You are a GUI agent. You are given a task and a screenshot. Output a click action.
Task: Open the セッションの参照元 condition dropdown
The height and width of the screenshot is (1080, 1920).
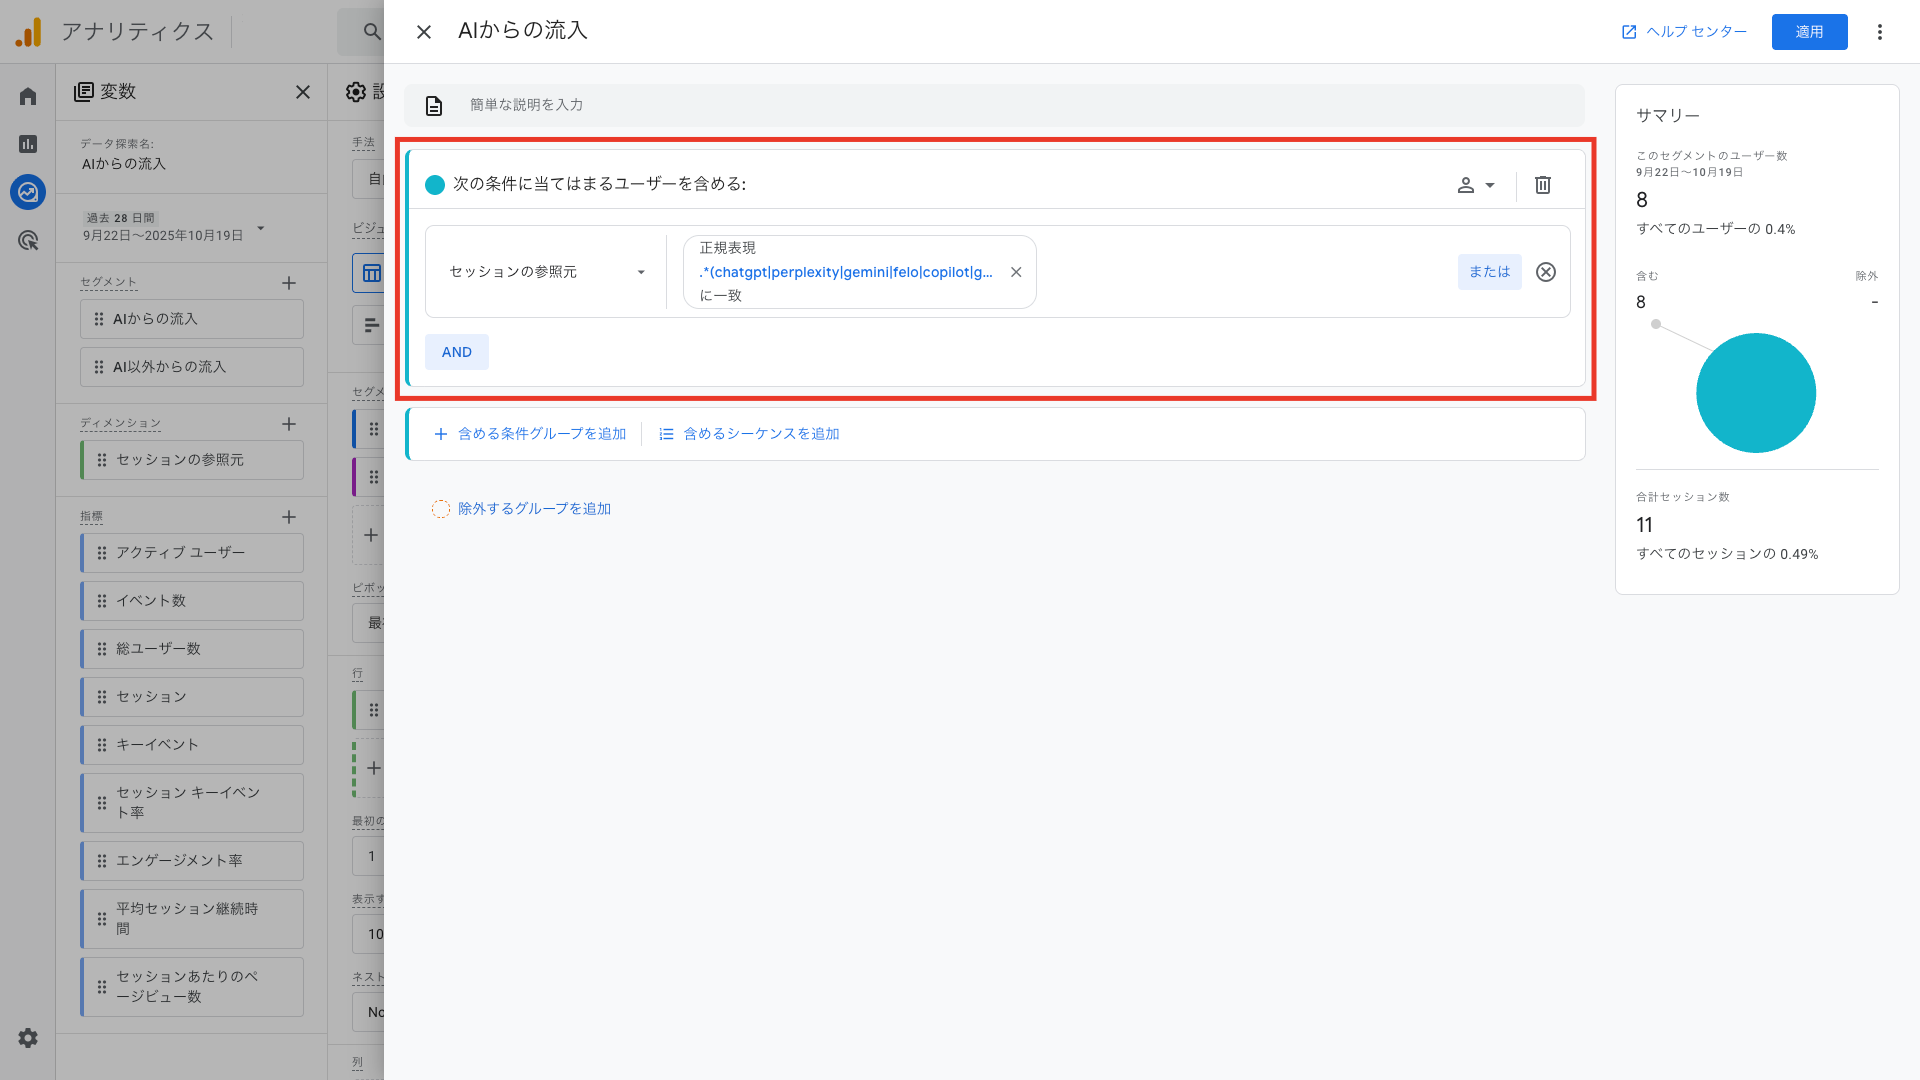tap(545, 271)
